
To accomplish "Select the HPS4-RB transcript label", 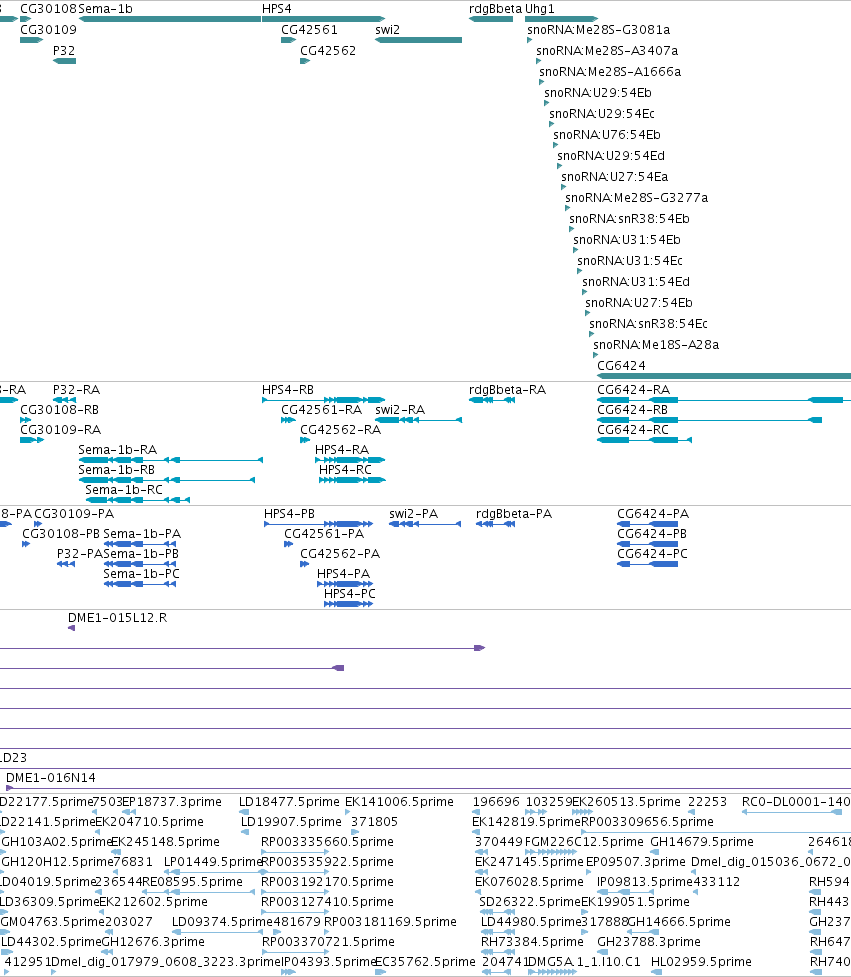I will (288, 390).
